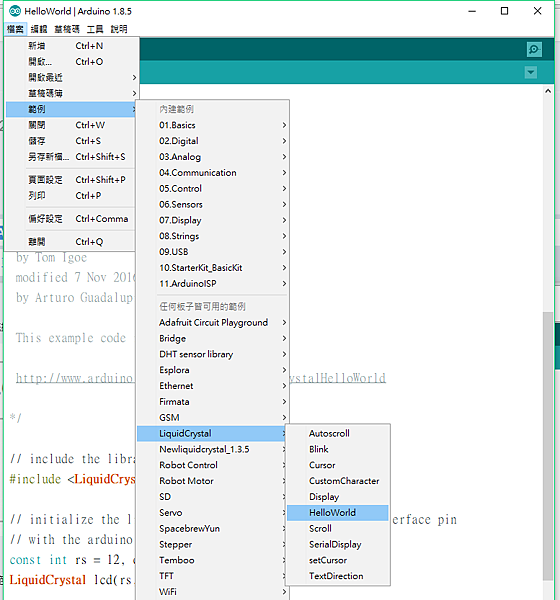
Task: Expand Newliquidcrystal_1.3.5 examples
Action: (x=212, y=449)
